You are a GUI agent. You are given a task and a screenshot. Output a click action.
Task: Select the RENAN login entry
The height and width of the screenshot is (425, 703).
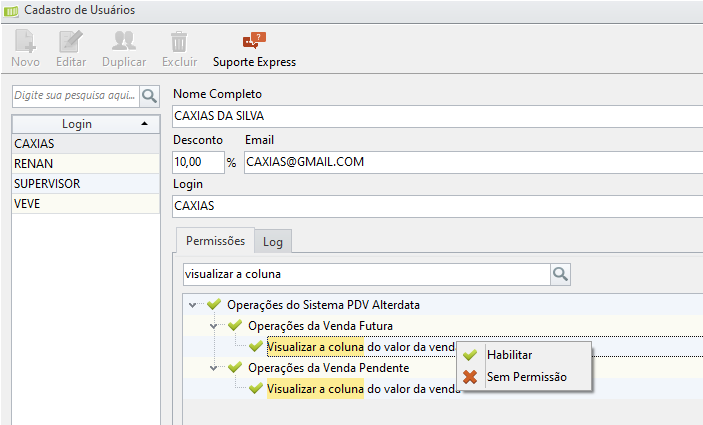(x=34, y=164)
